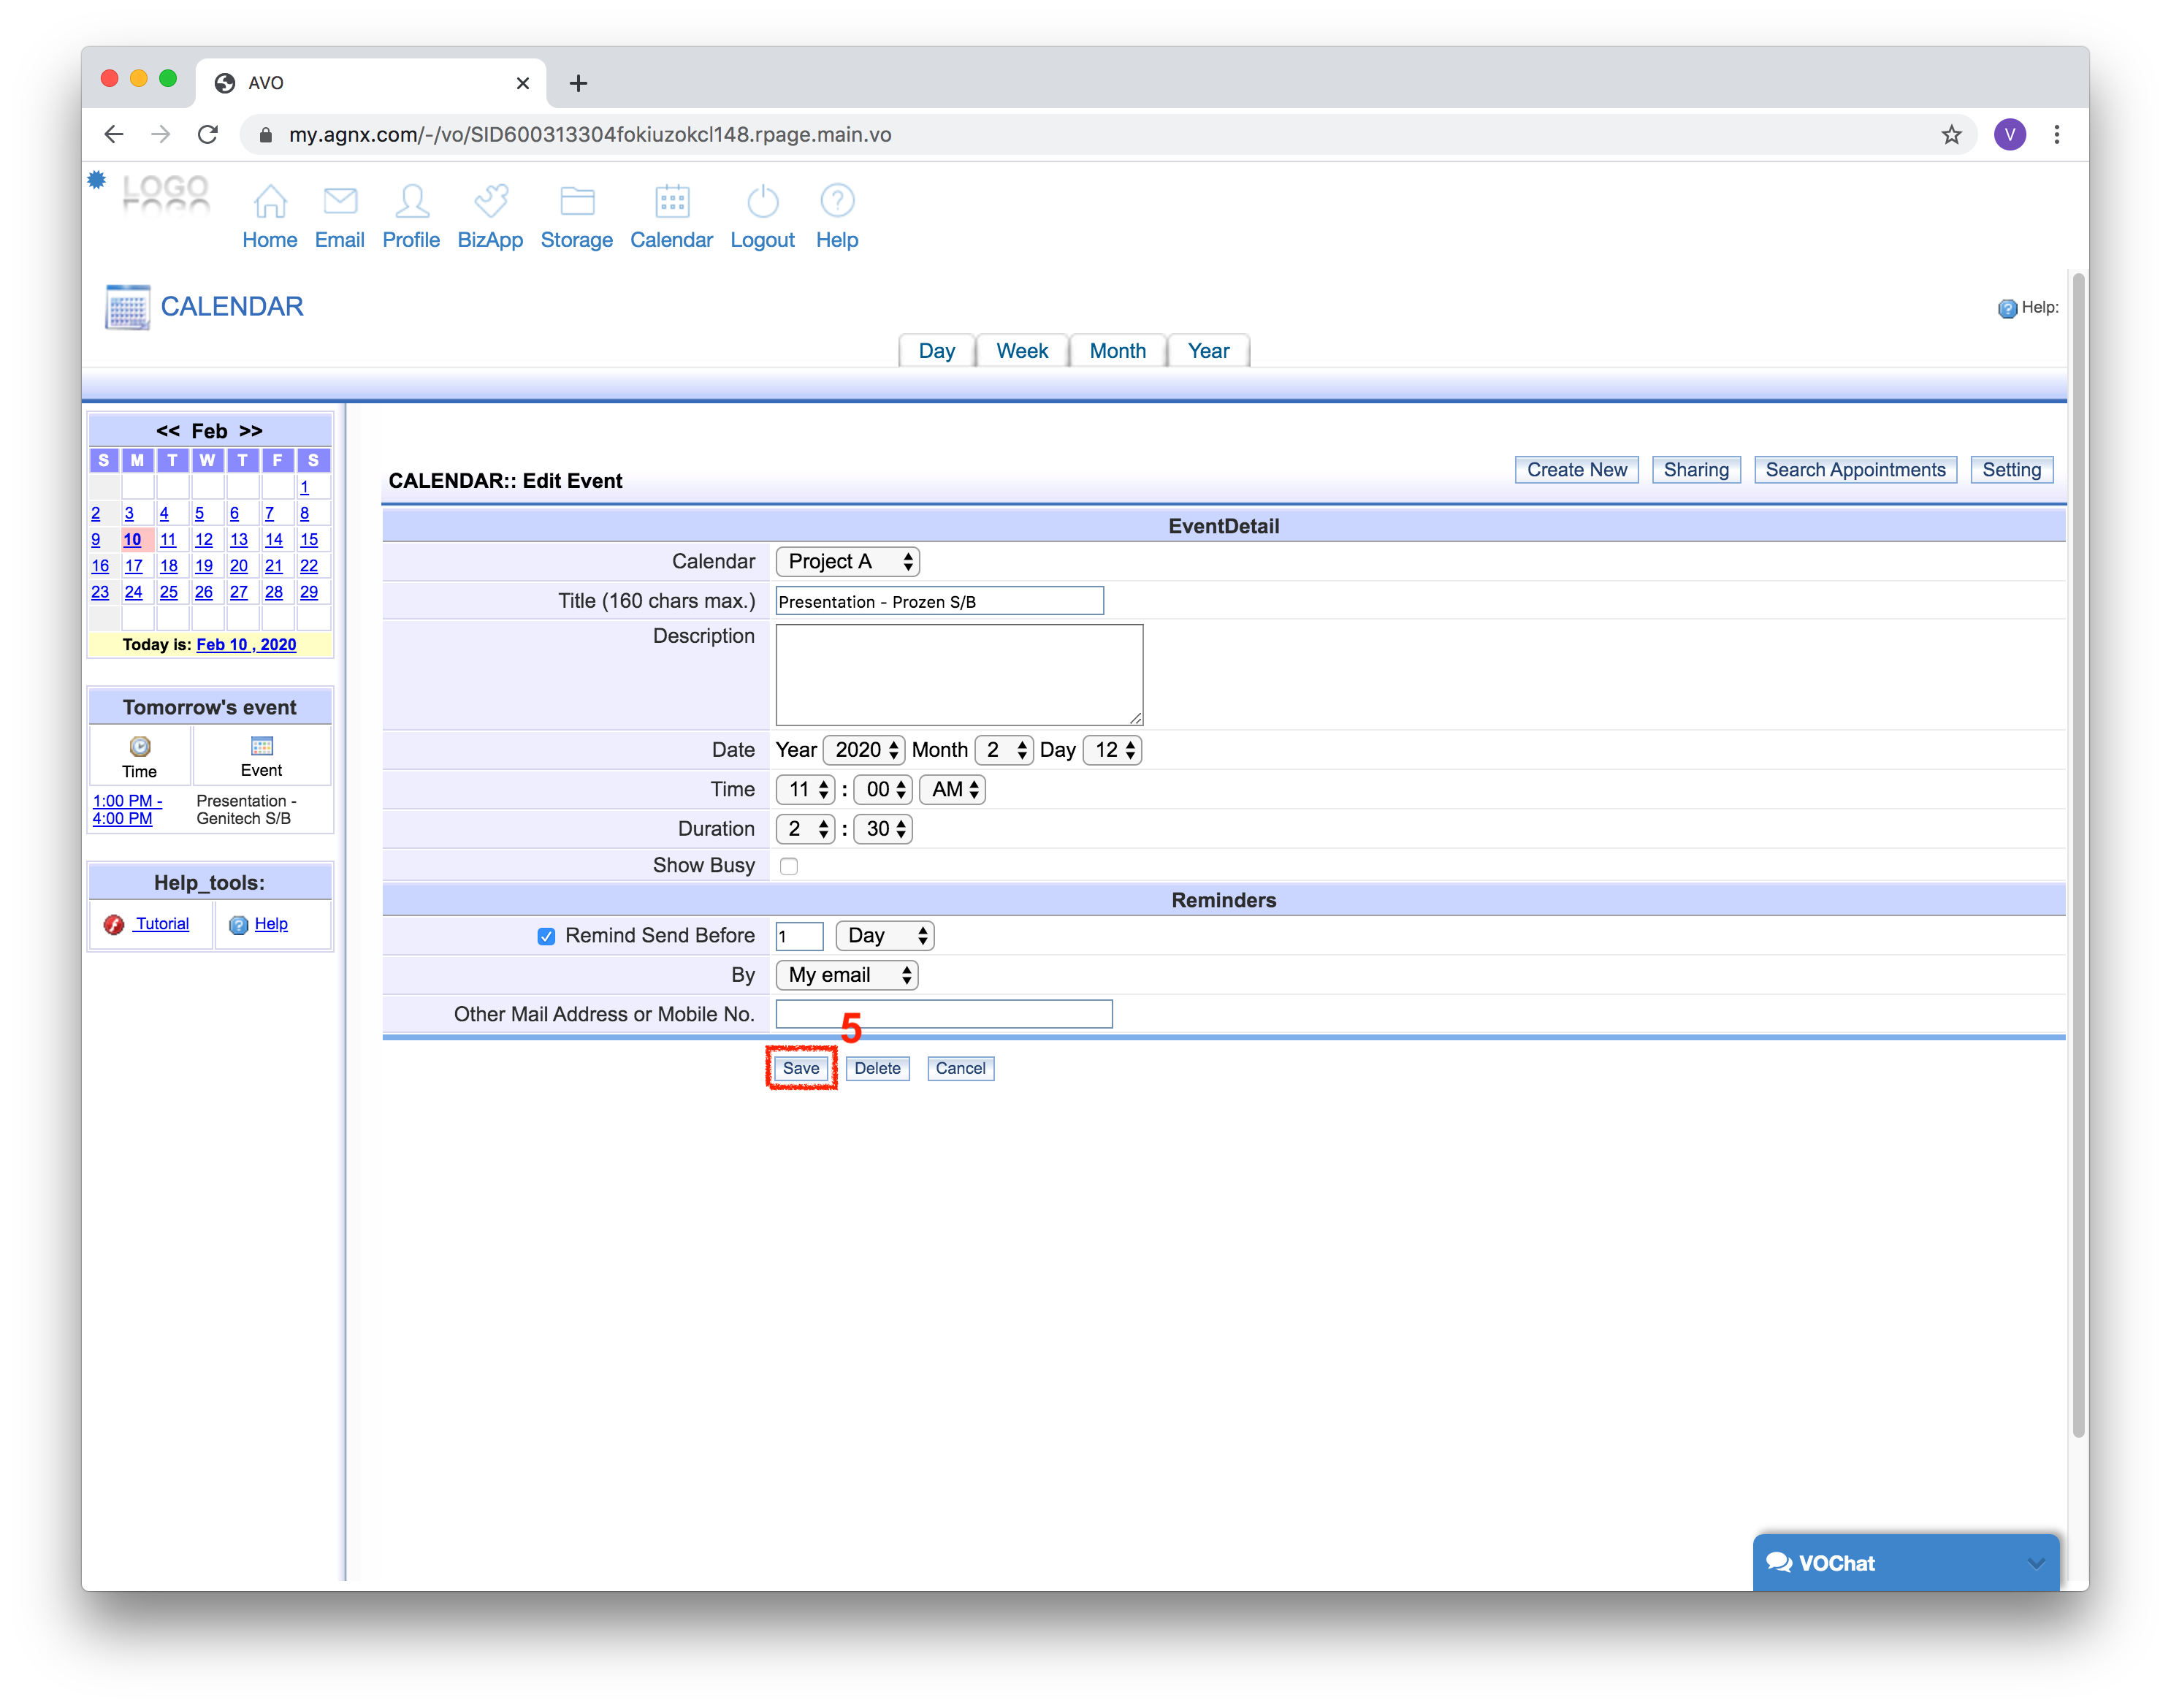The width and height of the screenshot is (2171, 1708).
Task: Open the Day number date dropdown
Action: pos(1112,750)
